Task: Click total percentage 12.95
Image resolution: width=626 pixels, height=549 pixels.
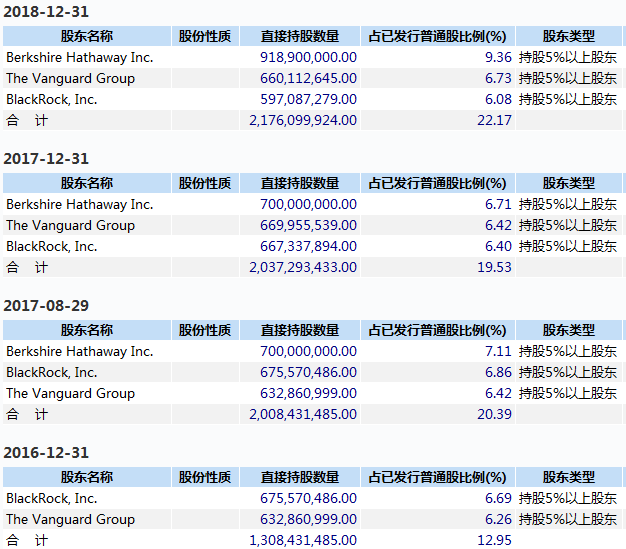Action: [x=495, y=540]
